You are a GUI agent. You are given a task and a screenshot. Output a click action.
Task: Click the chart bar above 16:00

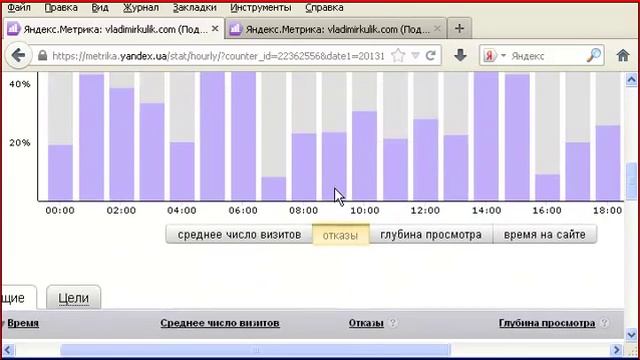click(547, 187)
